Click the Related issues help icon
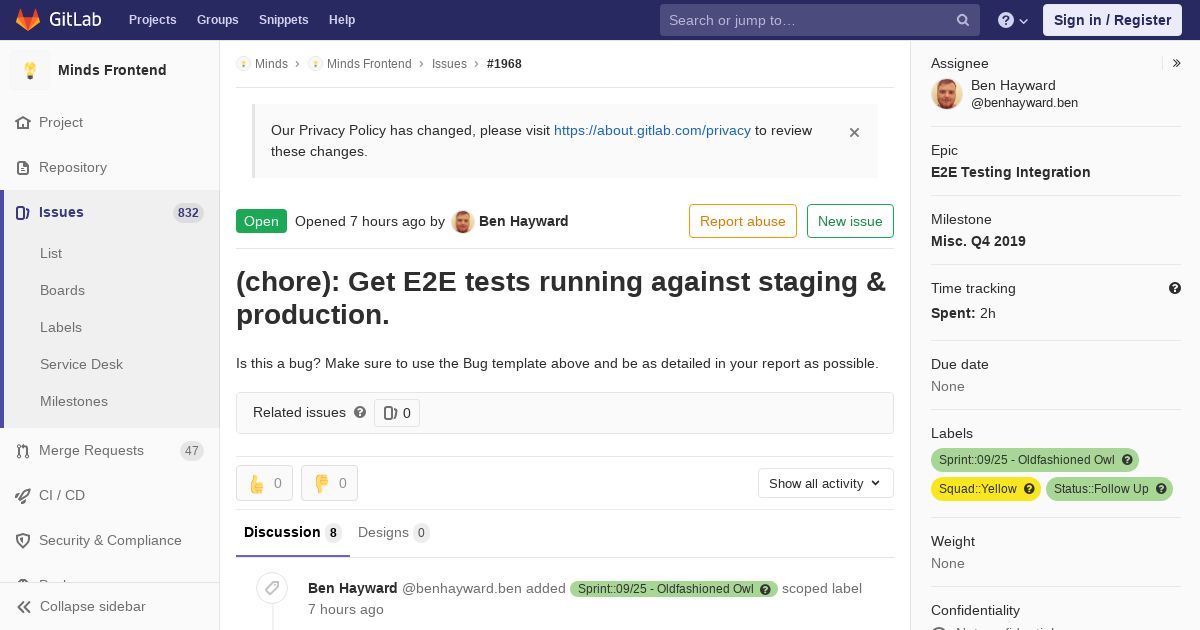Screen dimensions: 1200x630 [x=360, y=412]
